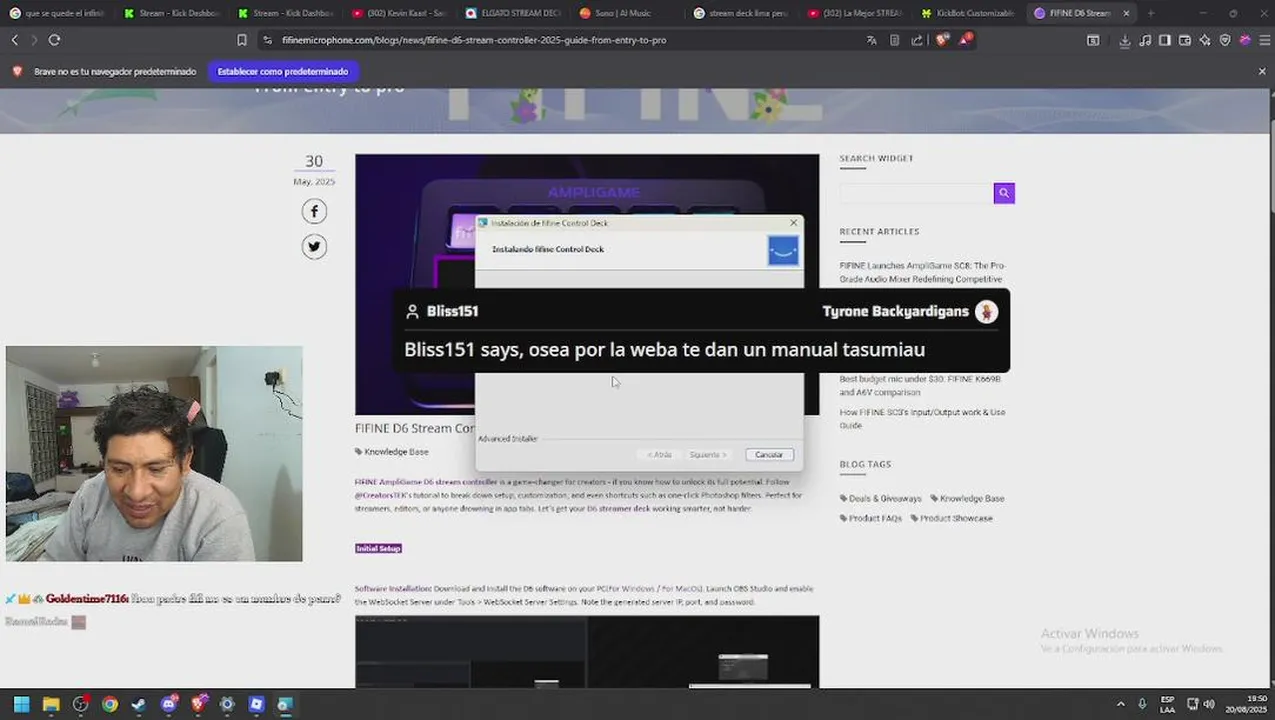
Task: Click the 'Software Installation' text link
Action: 393,588
